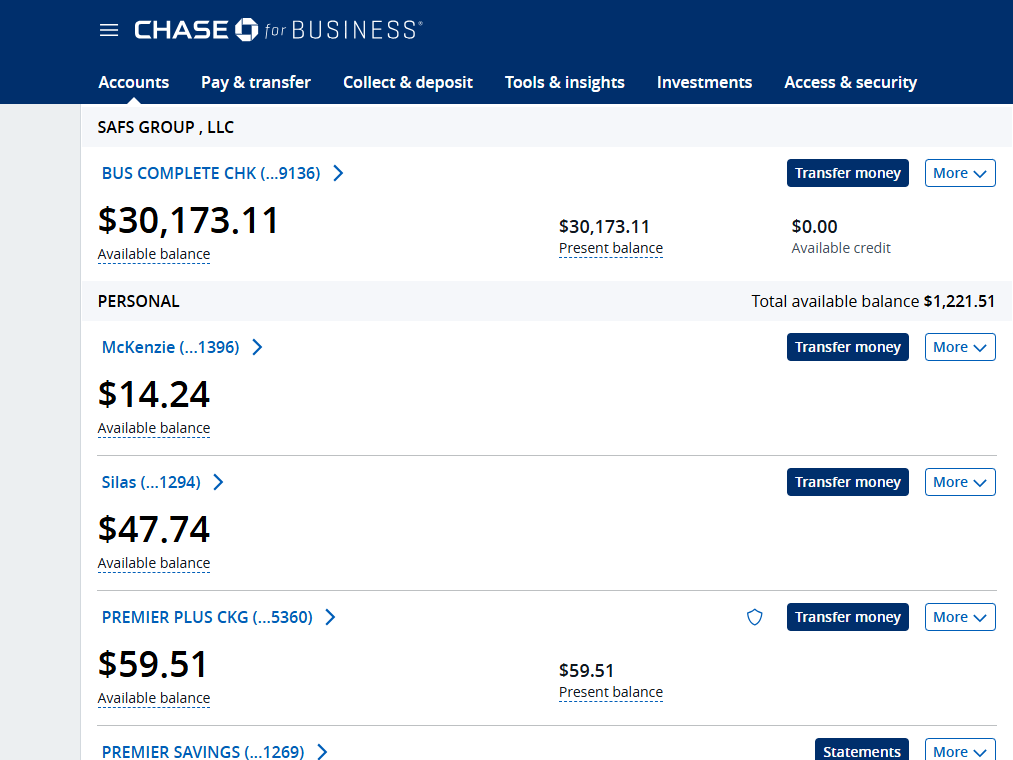Transfer money from BUS COMPLETE CHK account
The height and width of the screenshot is (760, 1013).
click(848, 173)
